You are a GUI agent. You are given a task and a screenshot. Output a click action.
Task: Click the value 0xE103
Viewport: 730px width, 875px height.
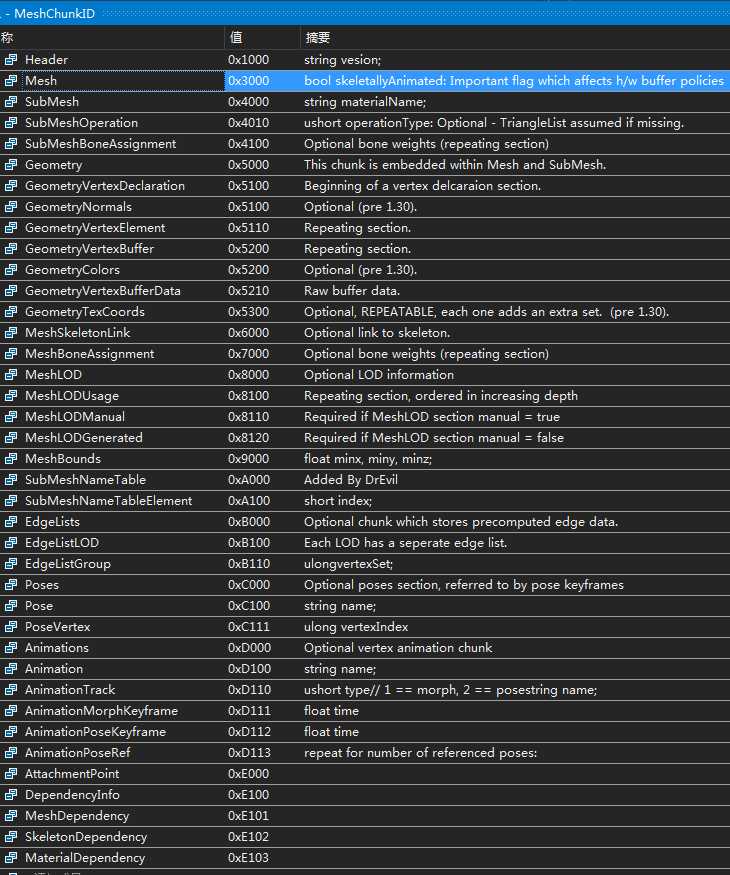[x=248, y=858]
